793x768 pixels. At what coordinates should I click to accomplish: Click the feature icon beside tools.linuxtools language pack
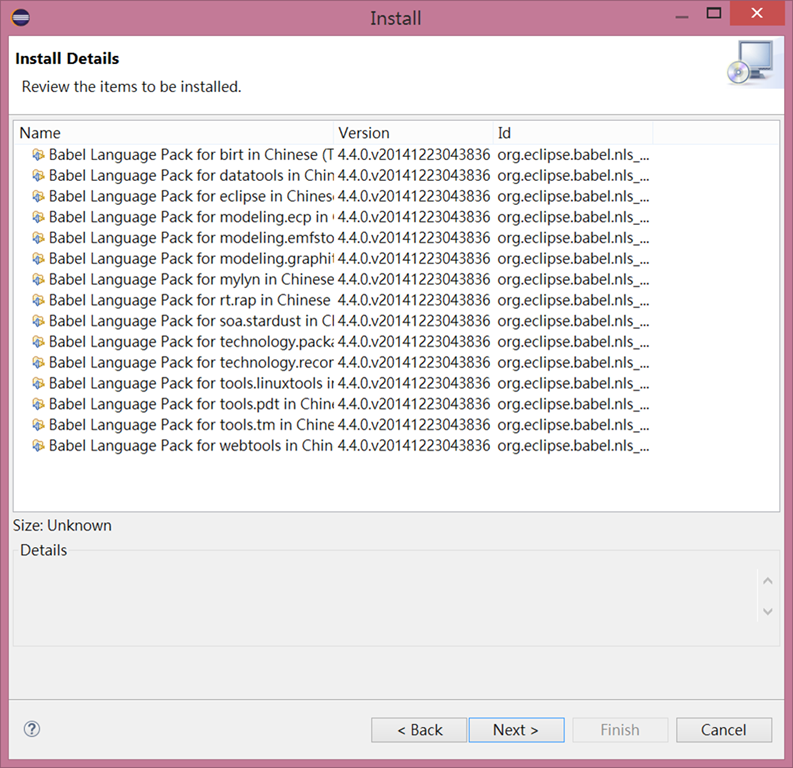pyautogui.click(x=38, y=383)
